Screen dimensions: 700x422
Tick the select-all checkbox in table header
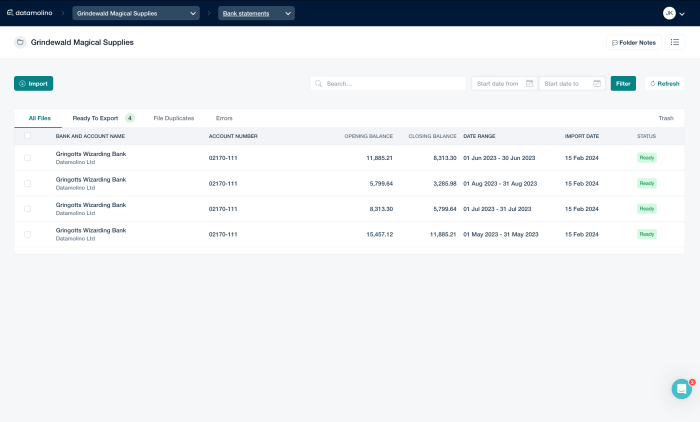click(28, 136)
